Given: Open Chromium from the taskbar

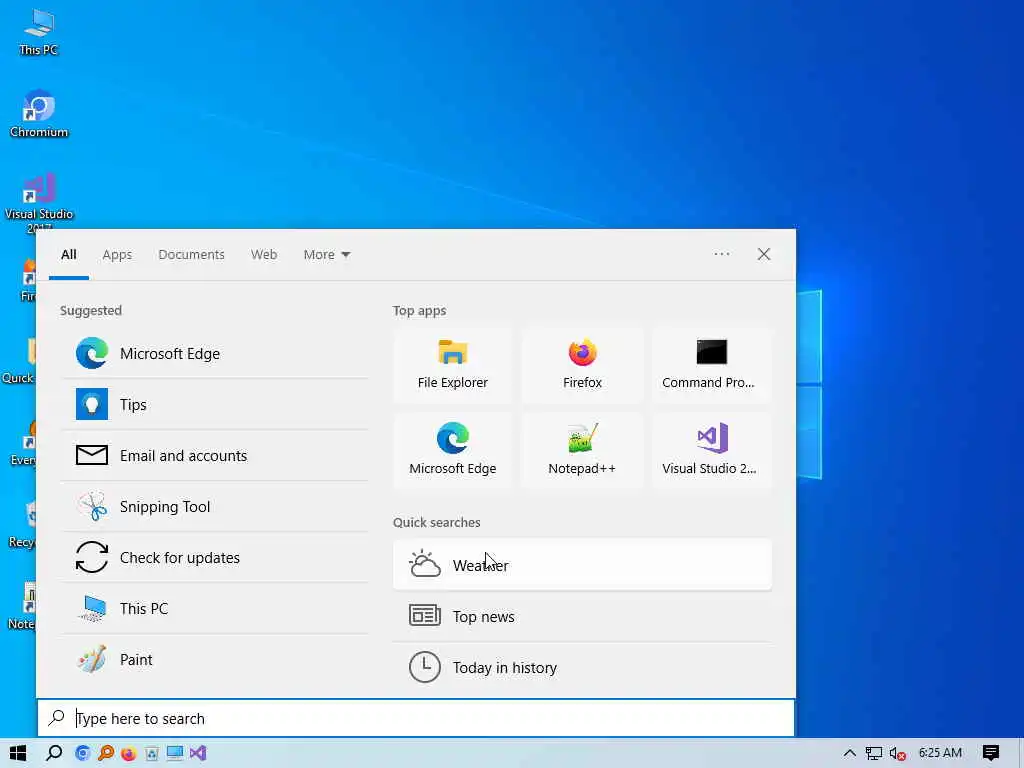Looking at the screenshot, I should coord(82,753).
